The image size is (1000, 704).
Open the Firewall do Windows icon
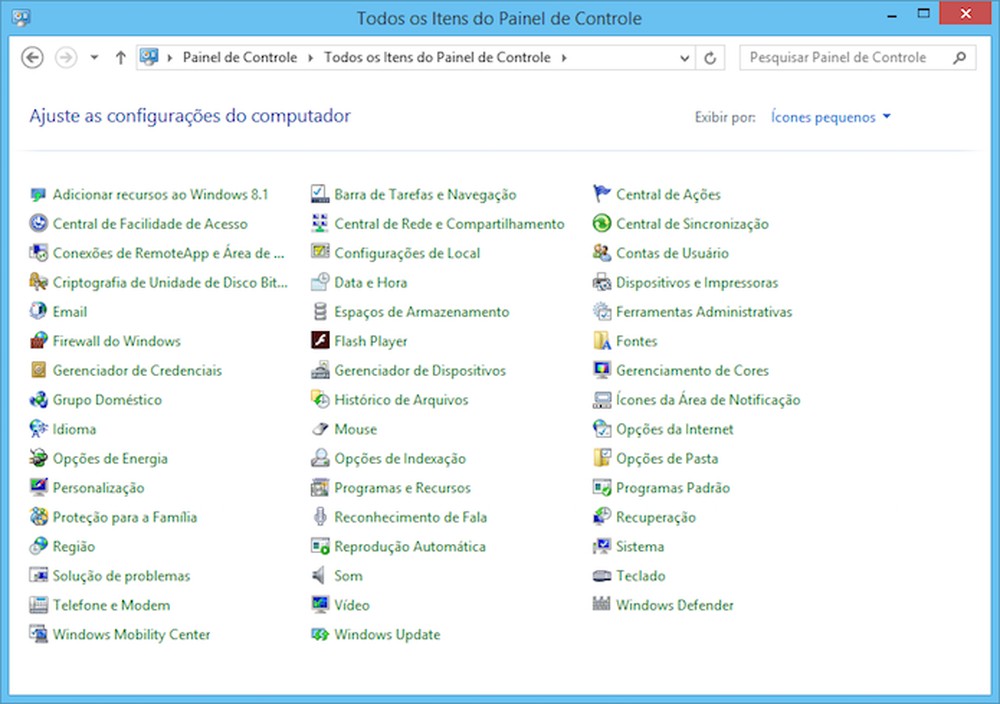(38, 341)
